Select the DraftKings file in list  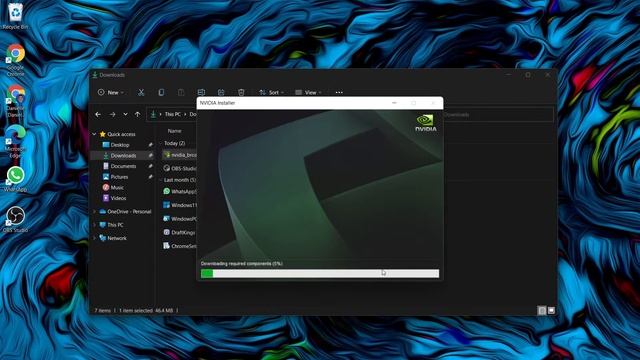[x=180, y=233]
